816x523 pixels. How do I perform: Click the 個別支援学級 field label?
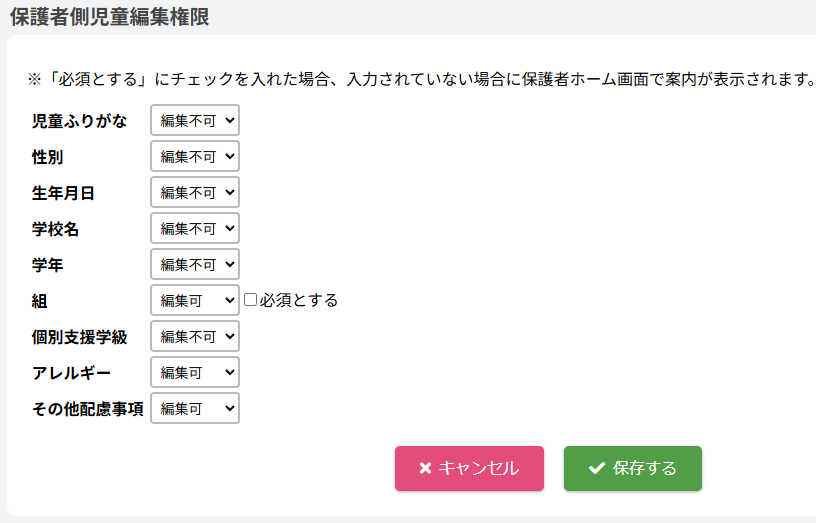pos(80,337)
